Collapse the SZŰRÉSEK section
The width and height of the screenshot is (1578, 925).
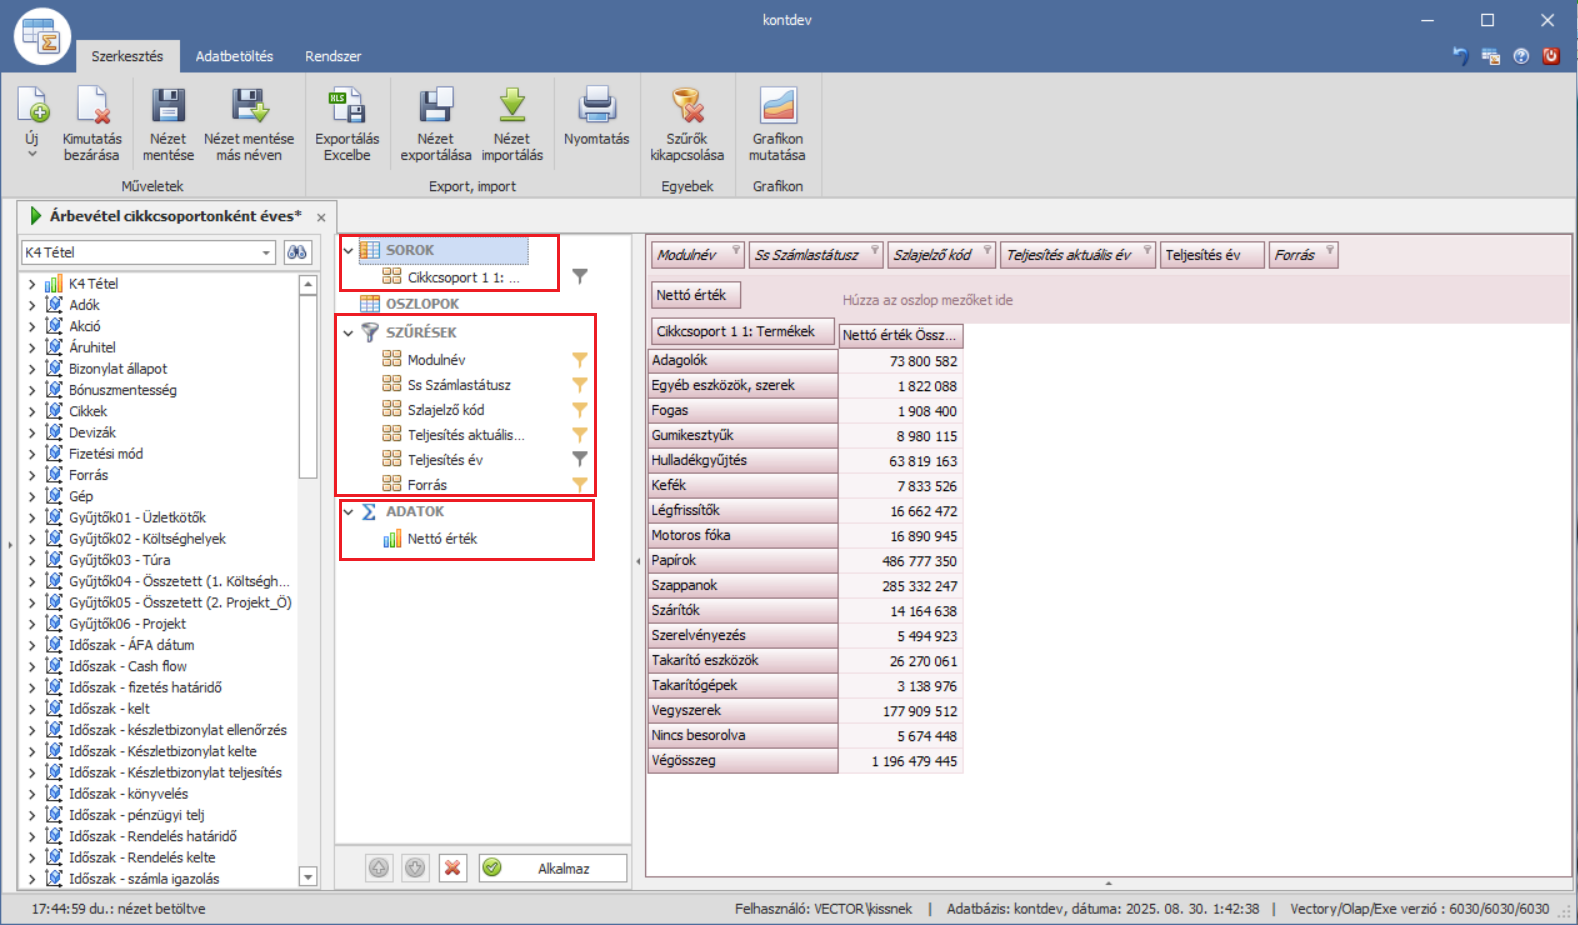point(348,333)
